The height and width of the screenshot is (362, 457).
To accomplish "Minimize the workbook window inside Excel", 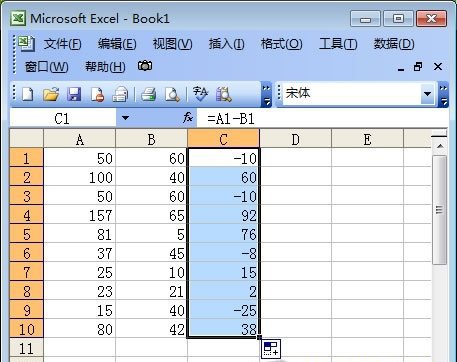I will [401, 69].
